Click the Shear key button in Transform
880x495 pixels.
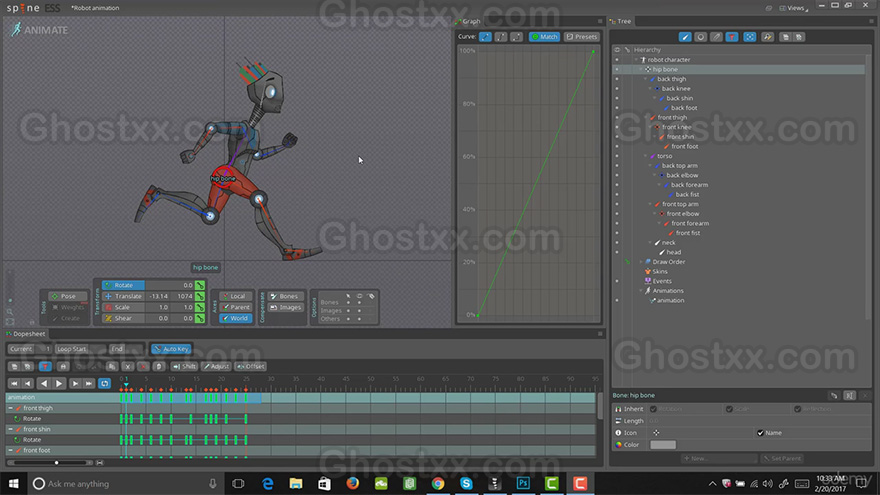pyautogui.click(x=200, y=318)
